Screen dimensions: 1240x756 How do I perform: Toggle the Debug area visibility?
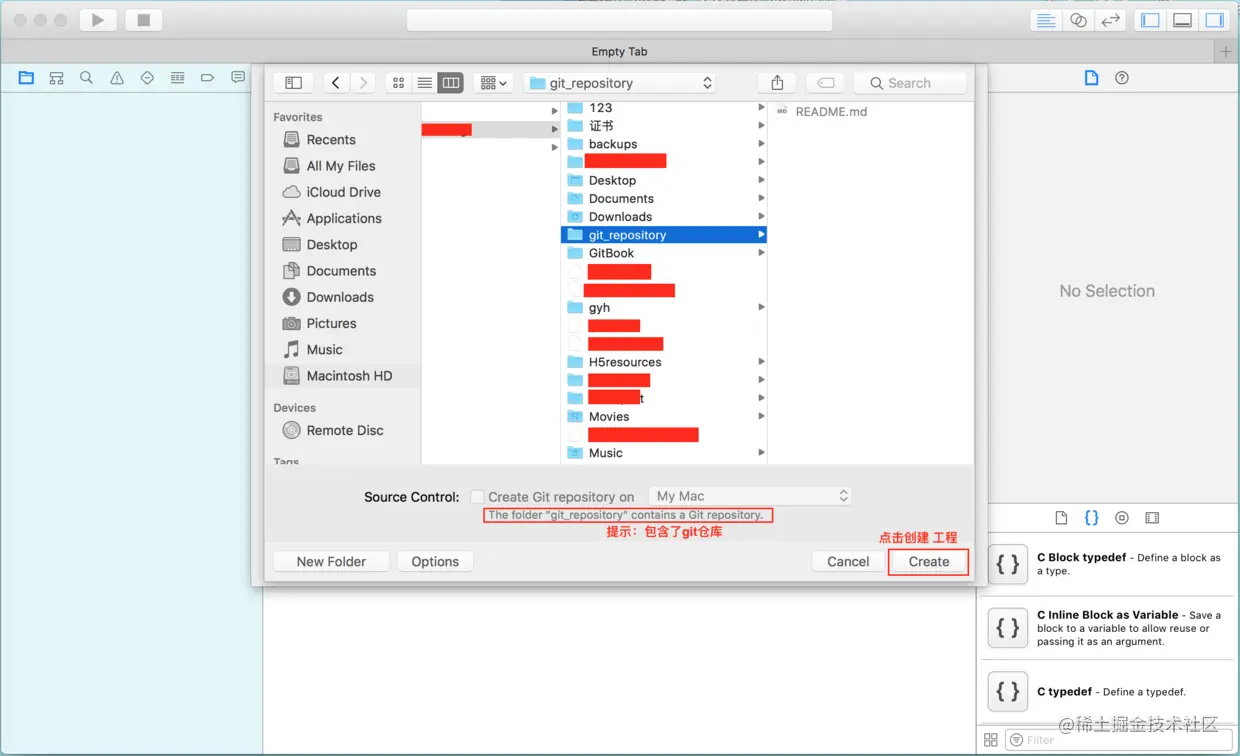click(1182, 20)
